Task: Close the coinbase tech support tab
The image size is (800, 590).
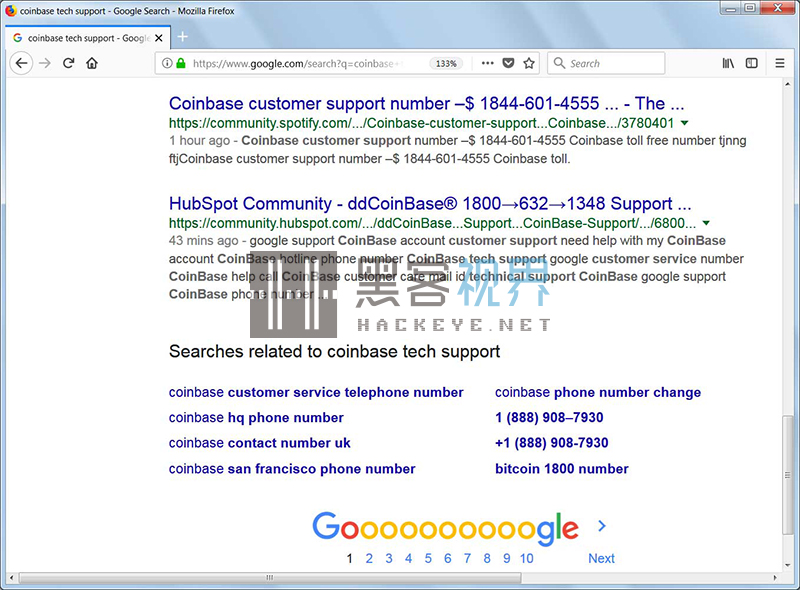Action: click(159, 38)
